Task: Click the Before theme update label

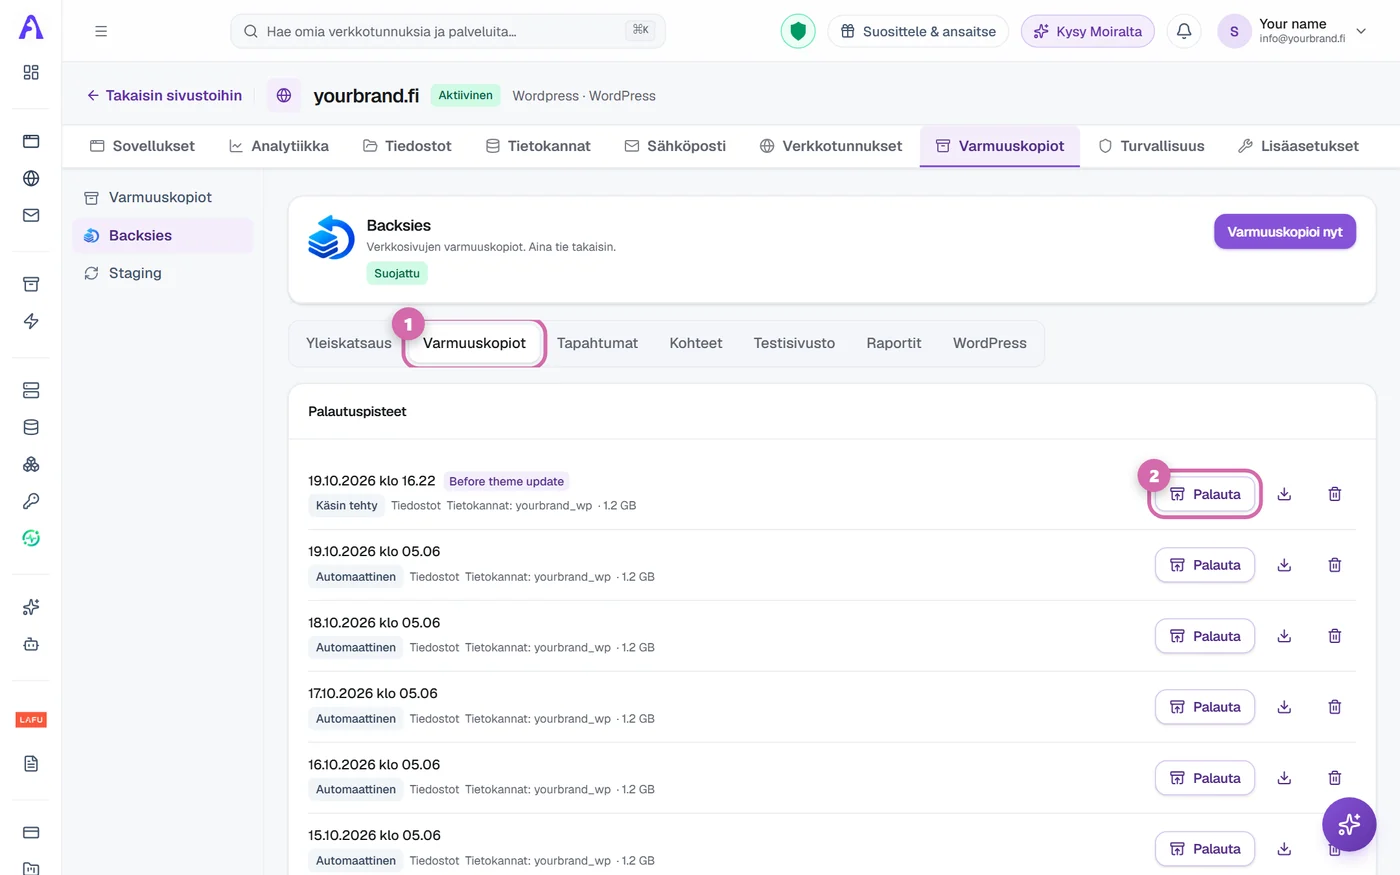Action: 506,481
